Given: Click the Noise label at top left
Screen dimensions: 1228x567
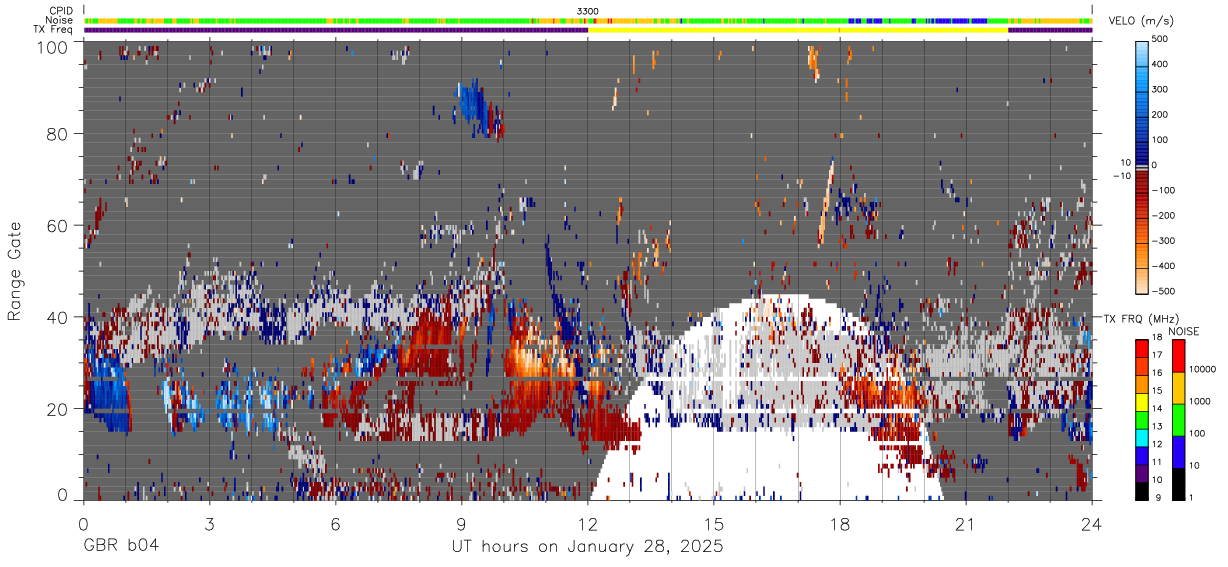Looking at the screenshot, I should point(60,20).
